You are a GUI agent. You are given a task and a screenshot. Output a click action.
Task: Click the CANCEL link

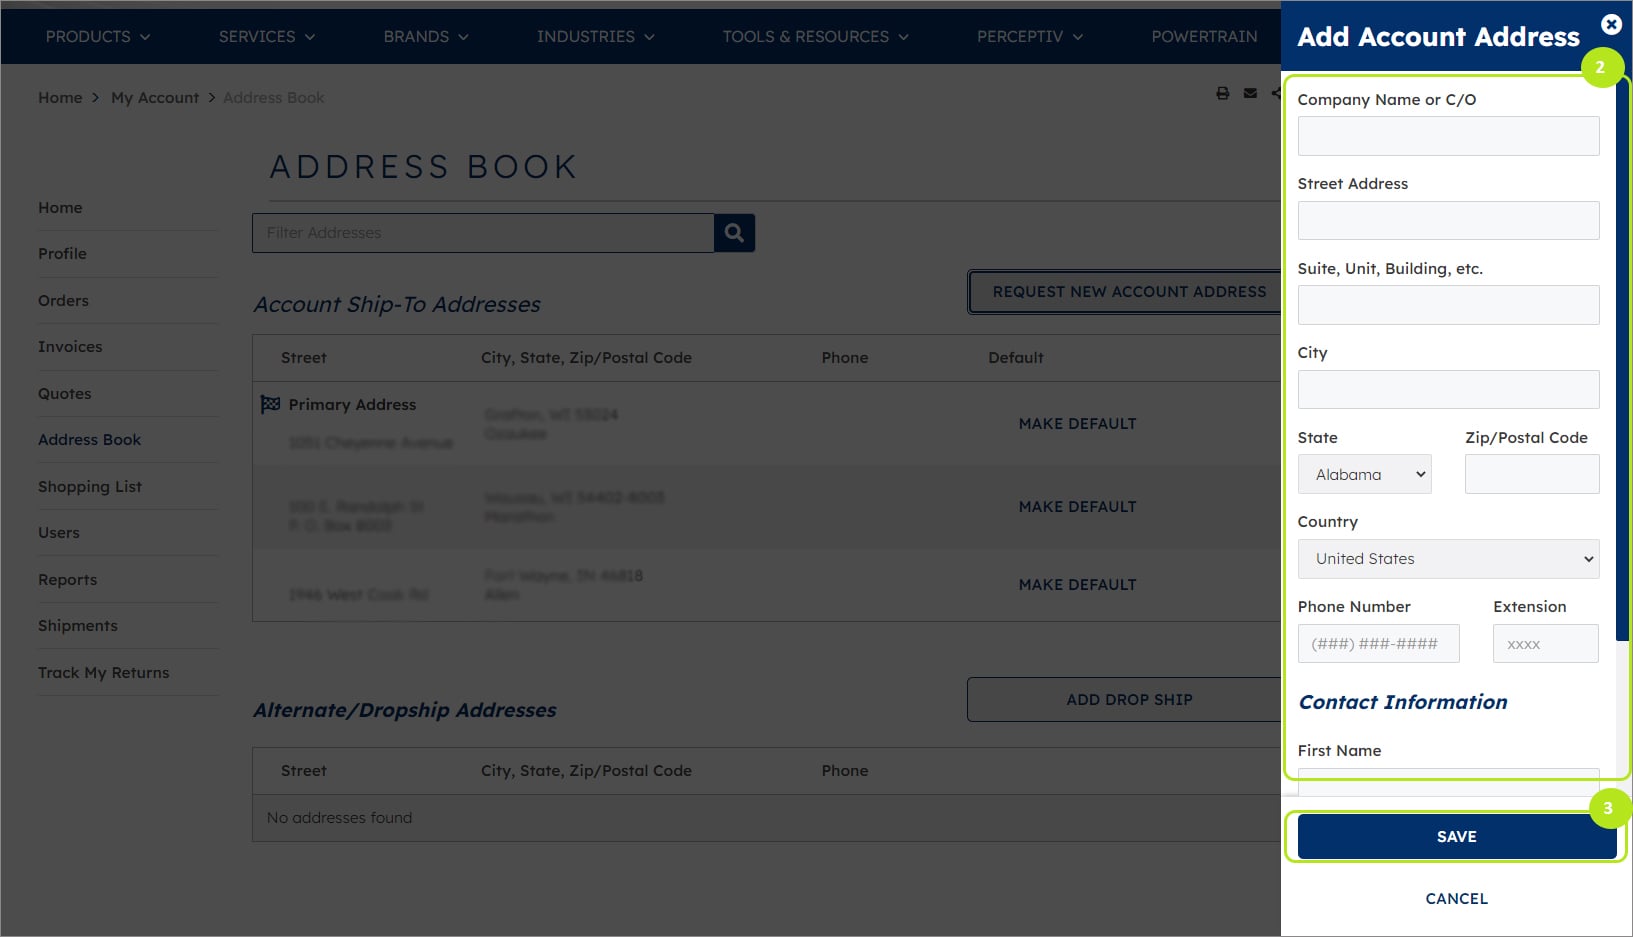[x=1457, y=899]
